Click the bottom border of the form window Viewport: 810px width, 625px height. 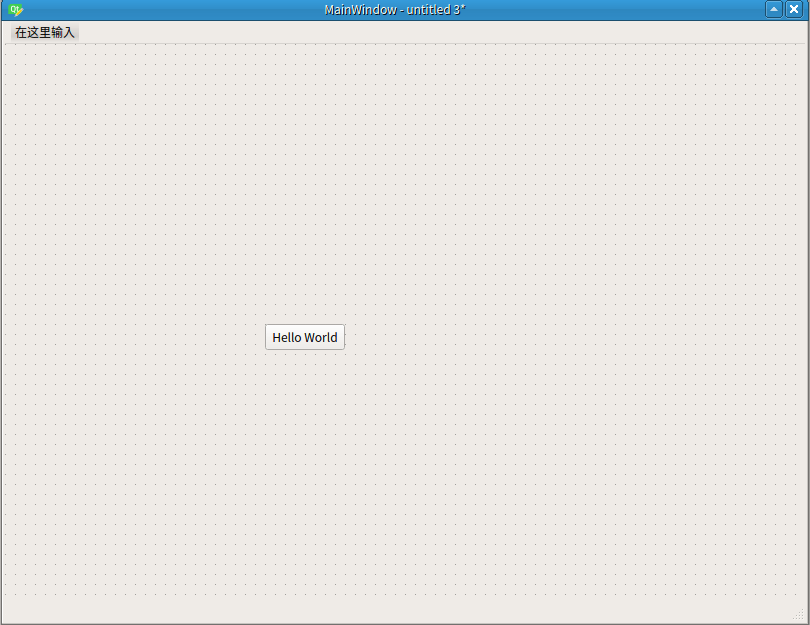click(400, 623)
